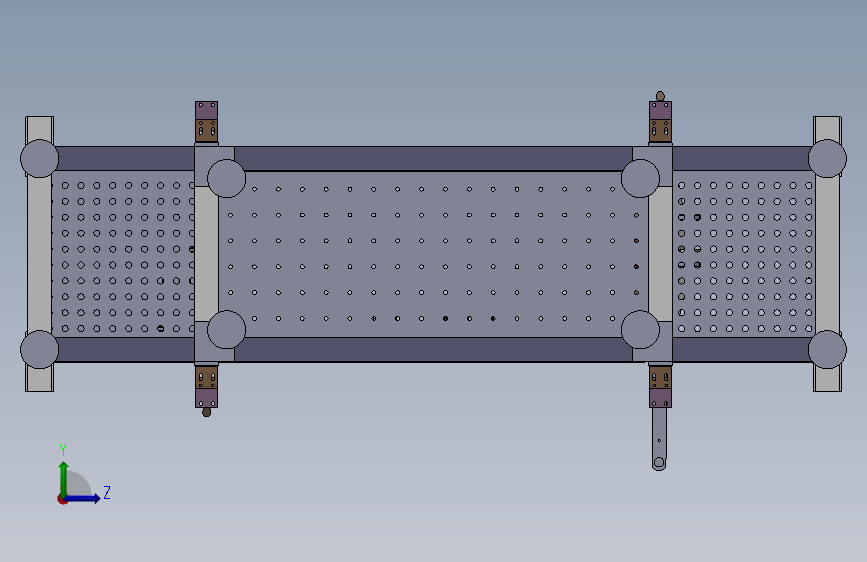The height and width of the screenshot is (562, 867).
Task: Select the dark bottom long frame rail
Action: (433, 350)
